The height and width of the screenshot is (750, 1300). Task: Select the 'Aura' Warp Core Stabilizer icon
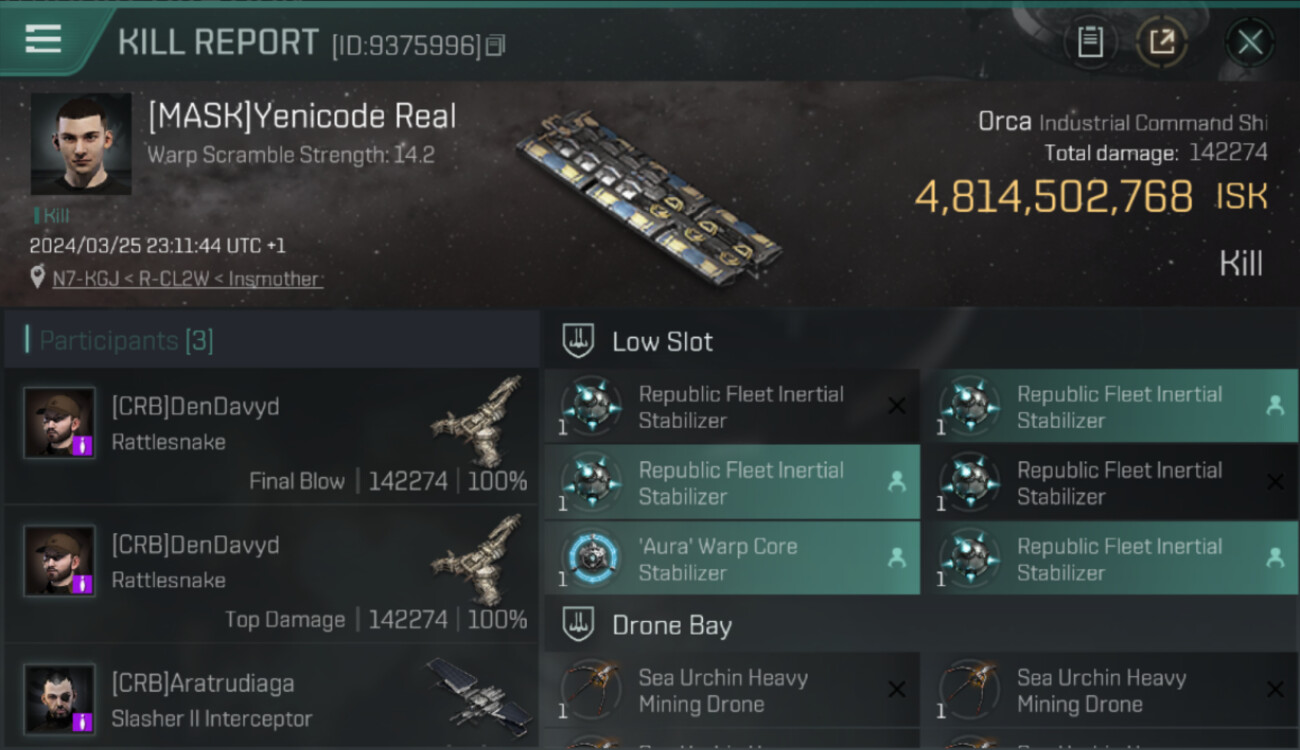click(590, 559)
